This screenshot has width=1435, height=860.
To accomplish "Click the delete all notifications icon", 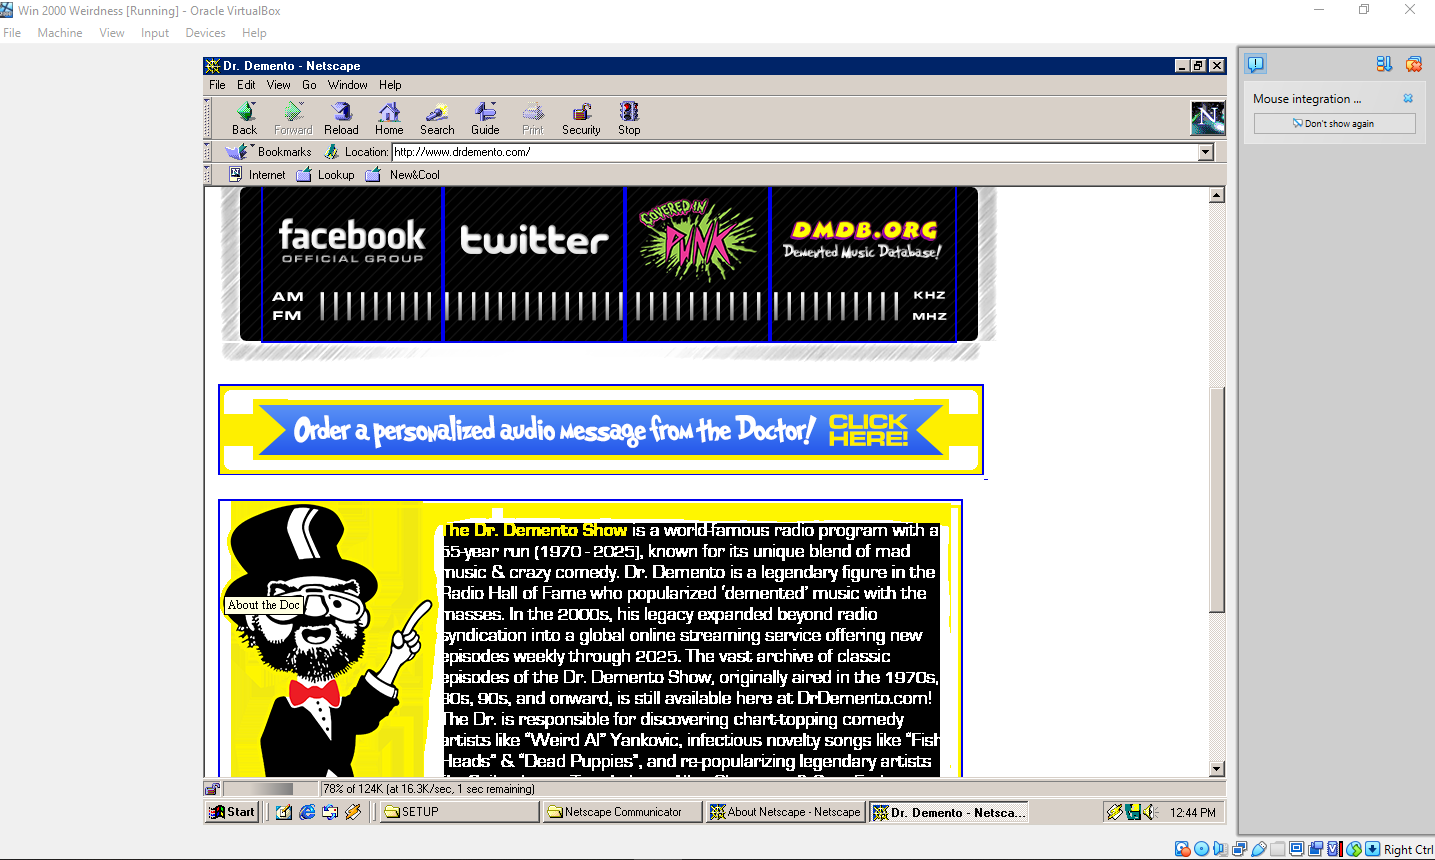I will pyautogui.click(x=1413, y=64).
